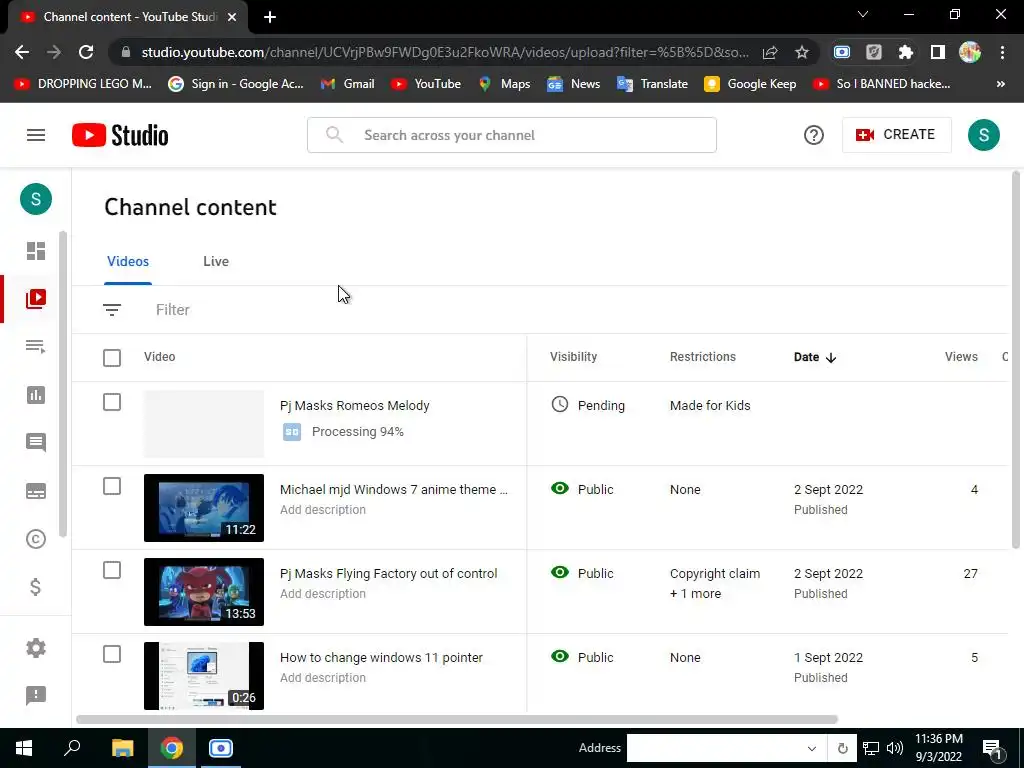Open a new browser tab

click(270, 17)
